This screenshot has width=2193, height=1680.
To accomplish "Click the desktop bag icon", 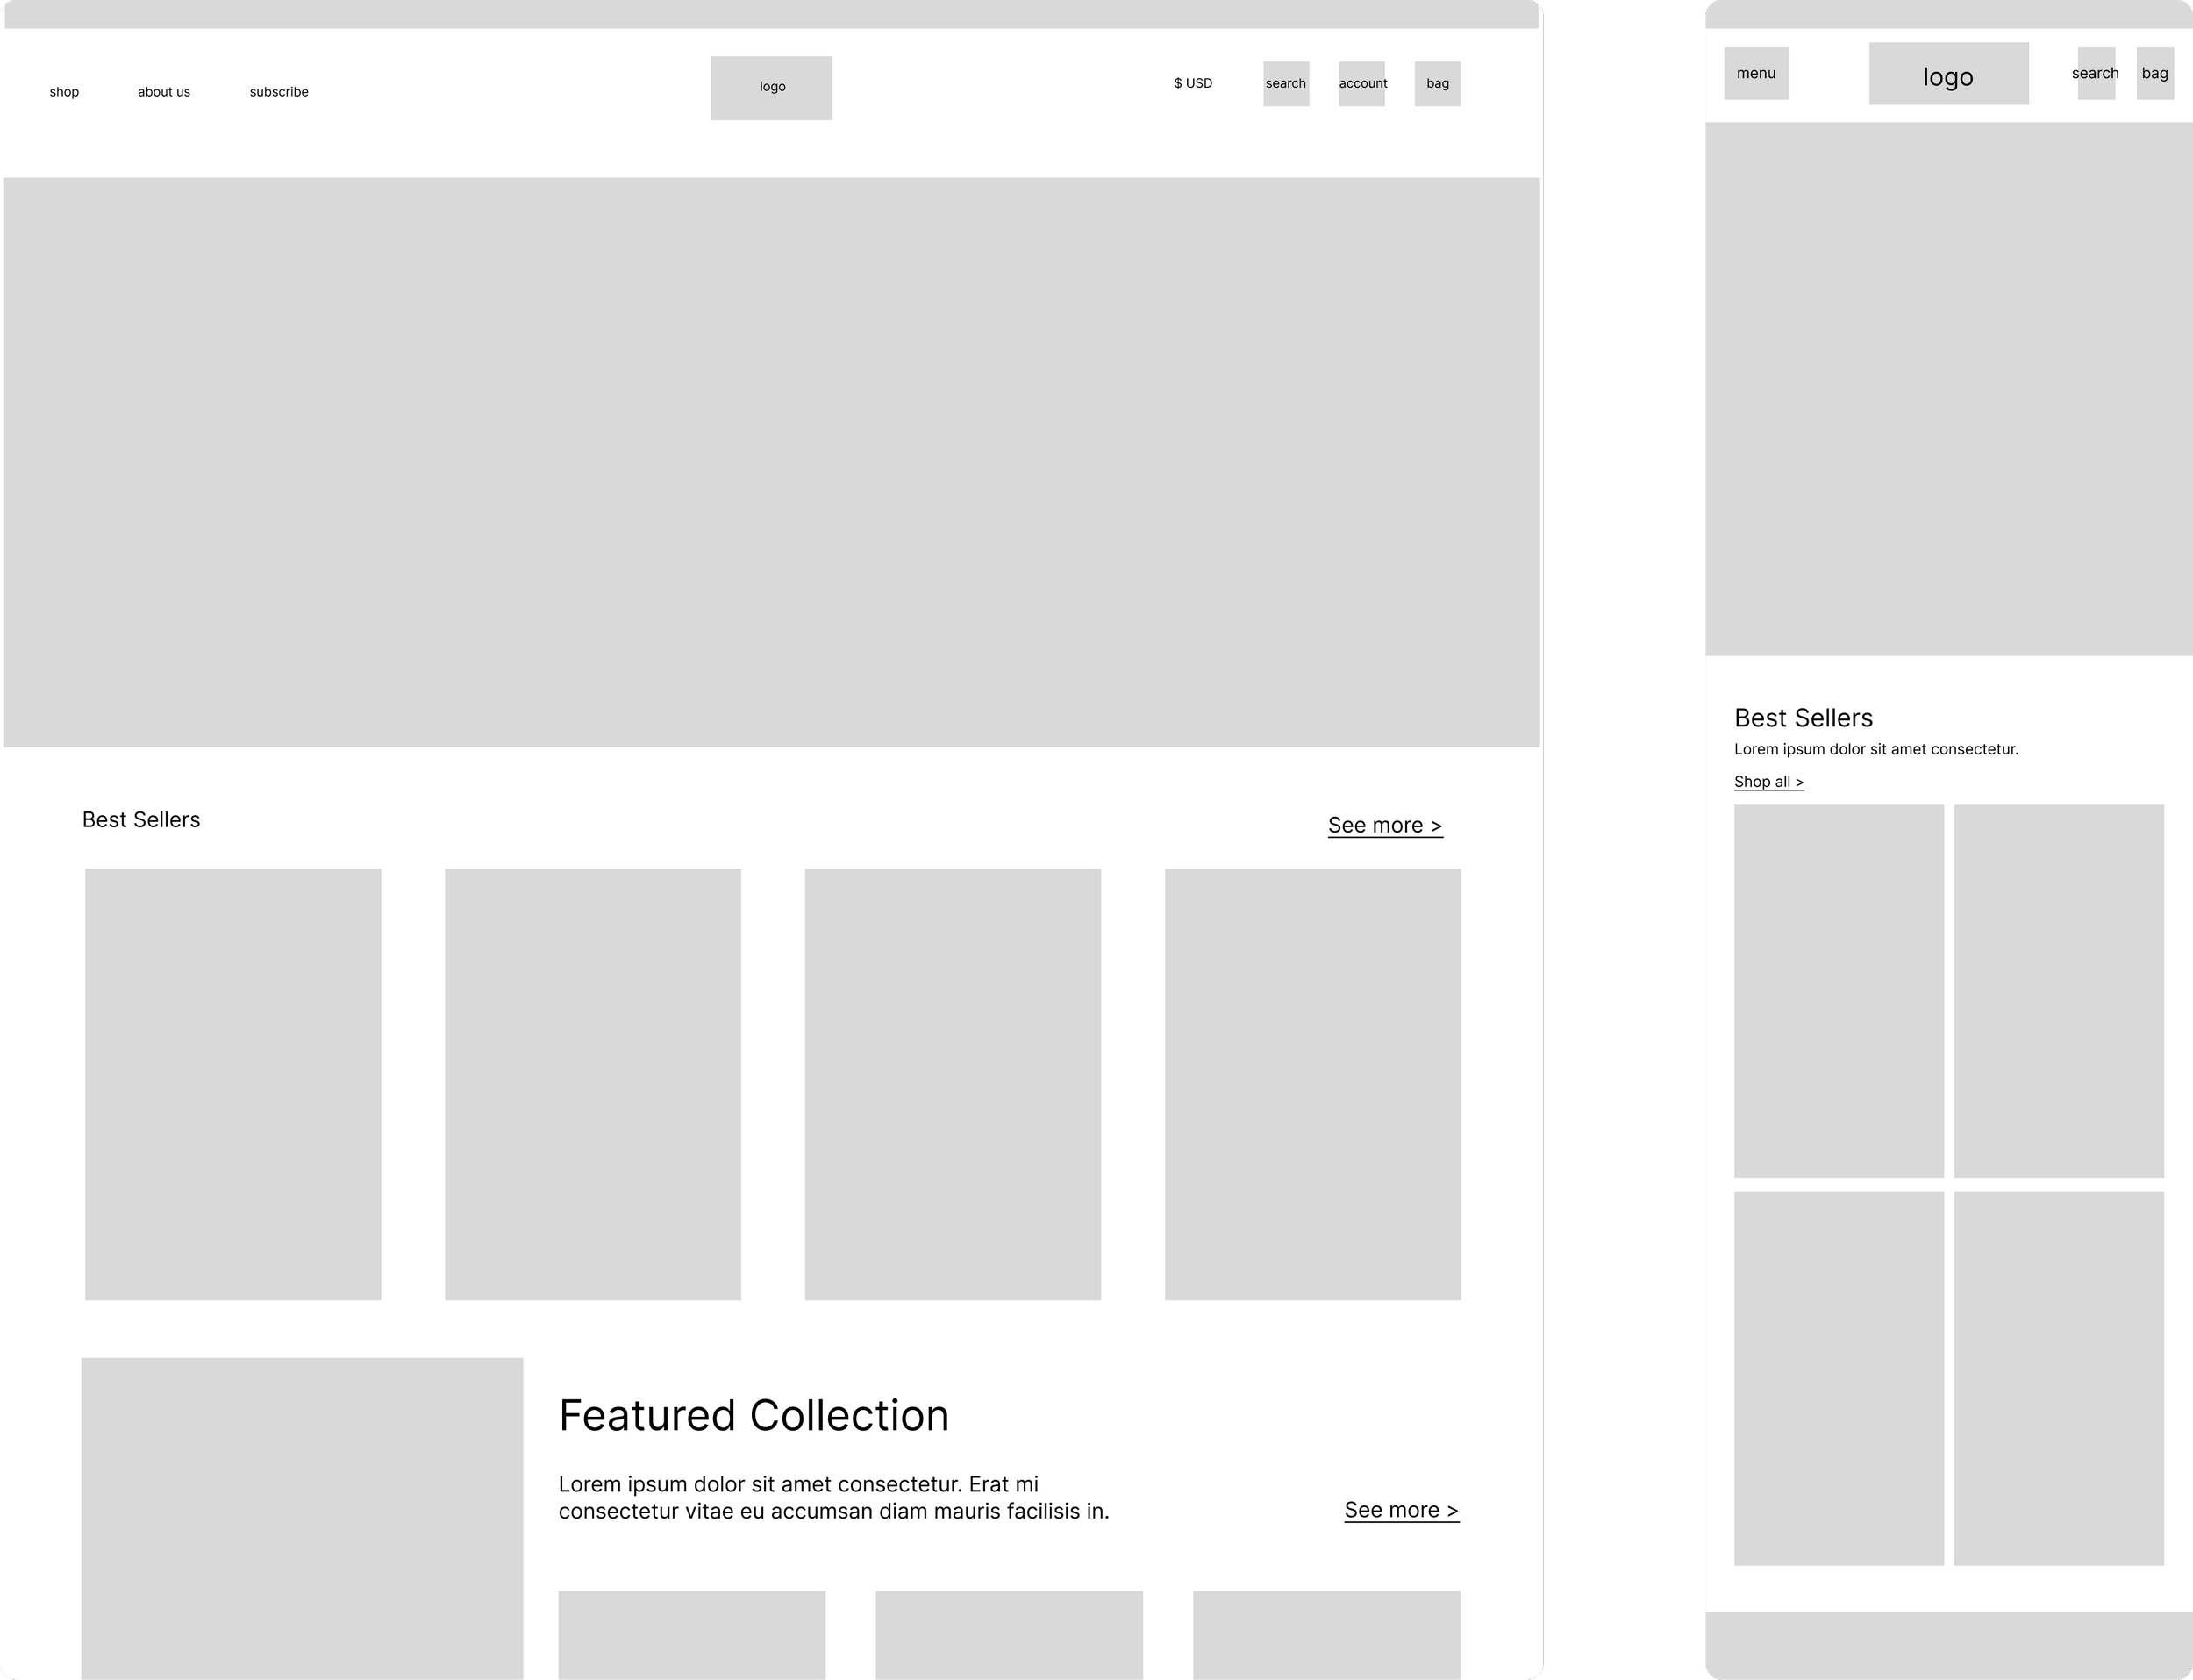I will 1437,84.
